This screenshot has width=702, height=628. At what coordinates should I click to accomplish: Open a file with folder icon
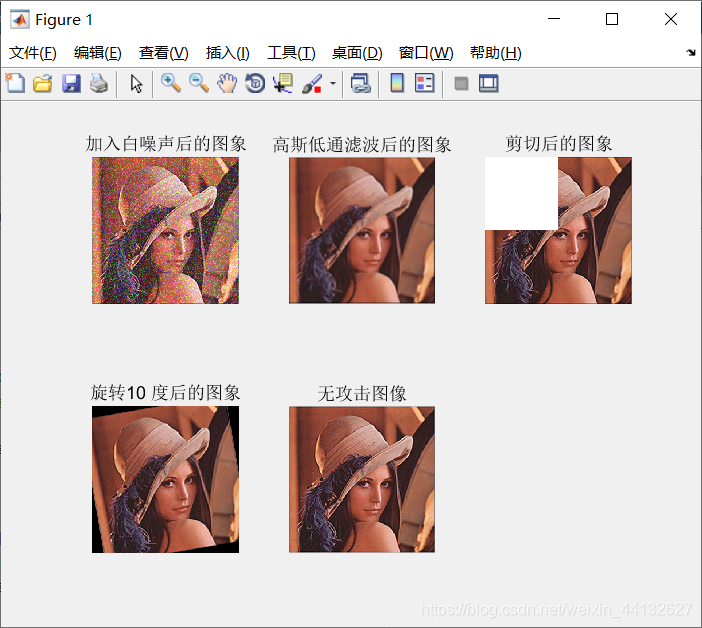(43, 83)
